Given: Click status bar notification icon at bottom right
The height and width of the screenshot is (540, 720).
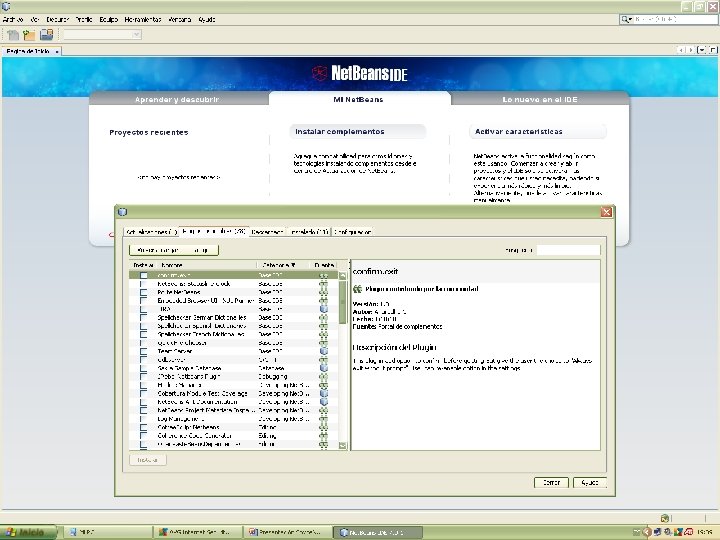Looking at the screenshot, I should [x=664, y=518].
